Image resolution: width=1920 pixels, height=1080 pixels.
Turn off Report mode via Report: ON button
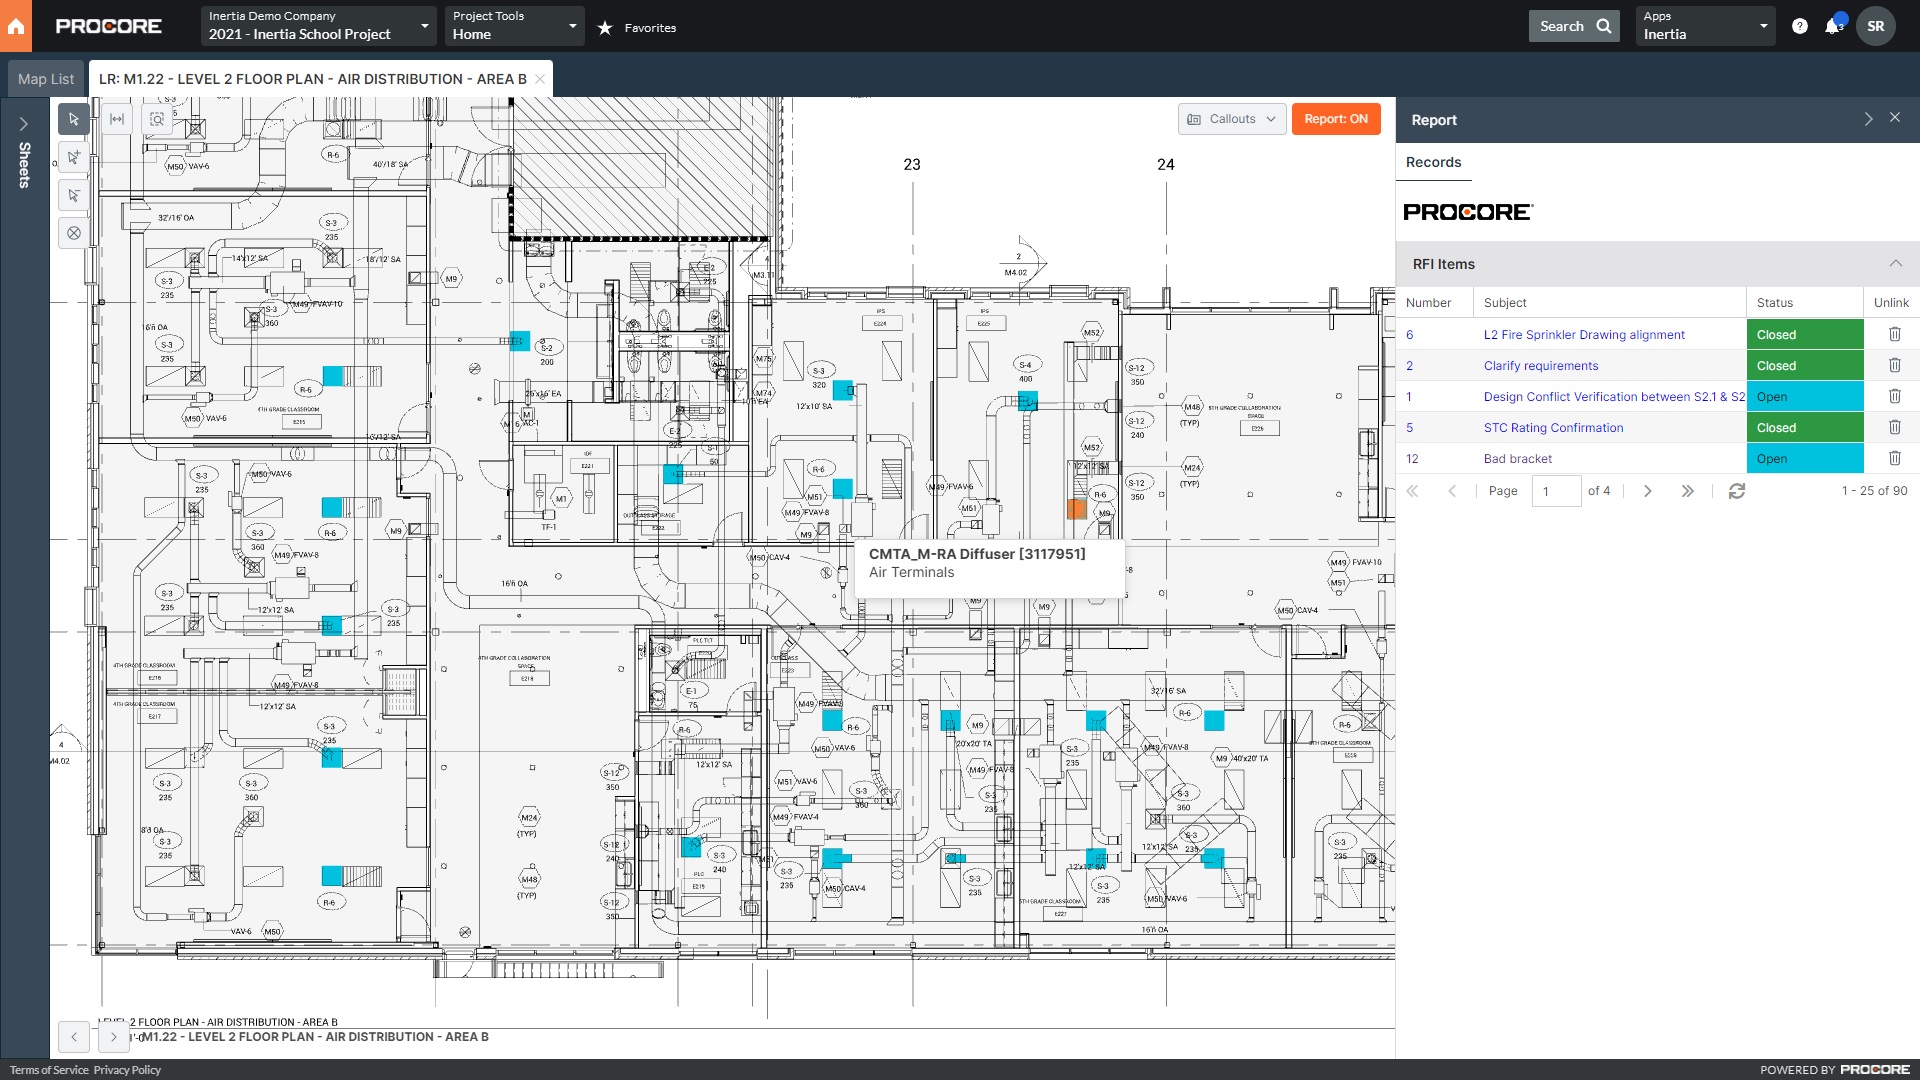[x=1335, y=118]
